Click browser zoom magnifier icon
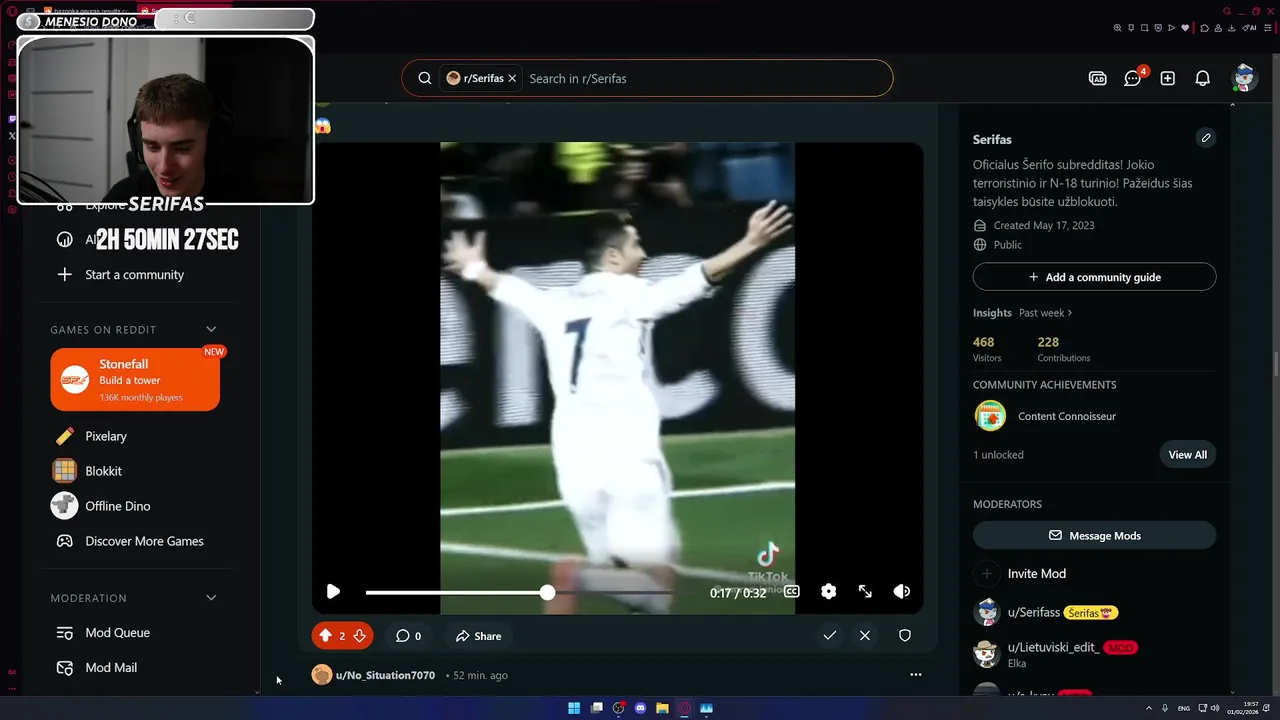This screenshot has width=1280, height=720. coord(1117,28)
